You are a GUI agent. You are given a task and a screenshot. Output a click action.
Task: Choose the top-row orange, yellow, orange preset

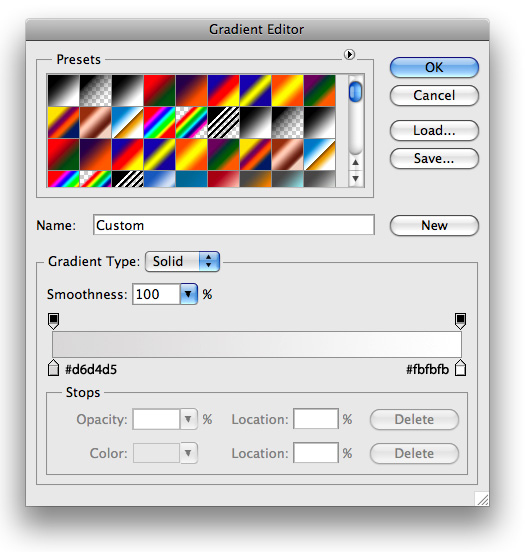coord(287,90)
